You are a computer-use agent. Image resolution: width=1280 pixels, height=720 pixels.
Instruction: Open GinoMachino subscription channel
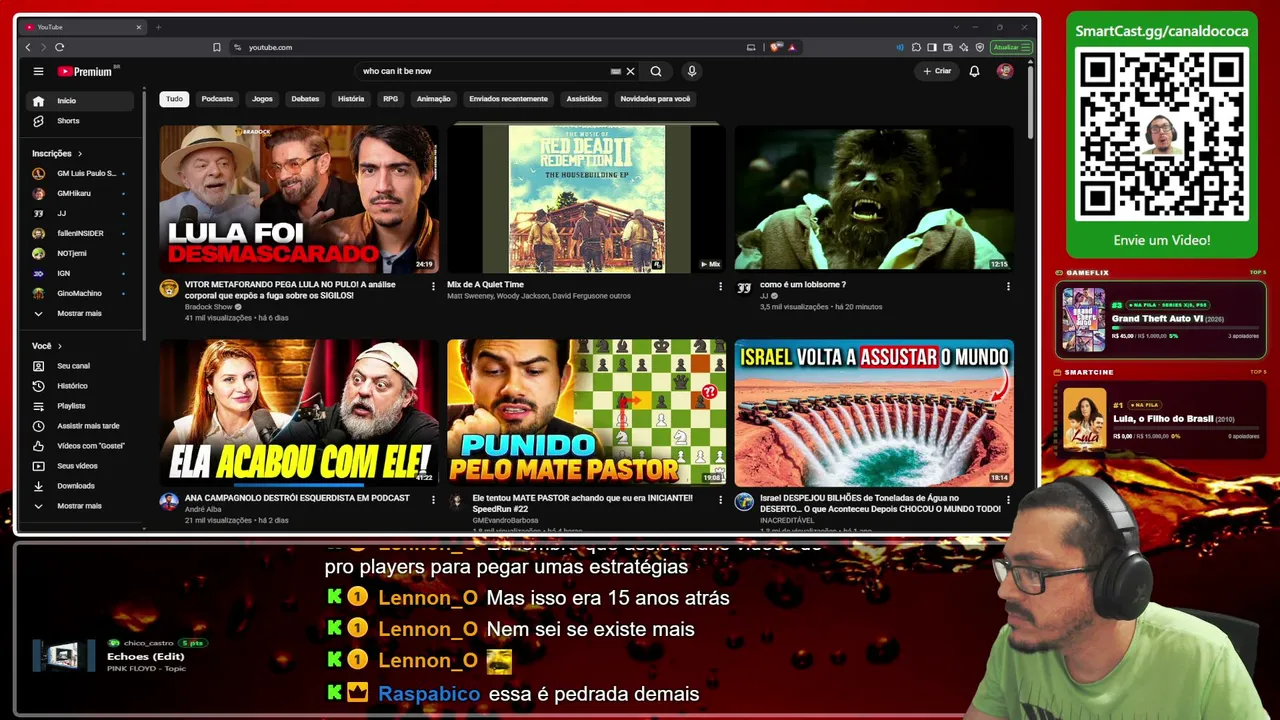(x=80, y=293)
